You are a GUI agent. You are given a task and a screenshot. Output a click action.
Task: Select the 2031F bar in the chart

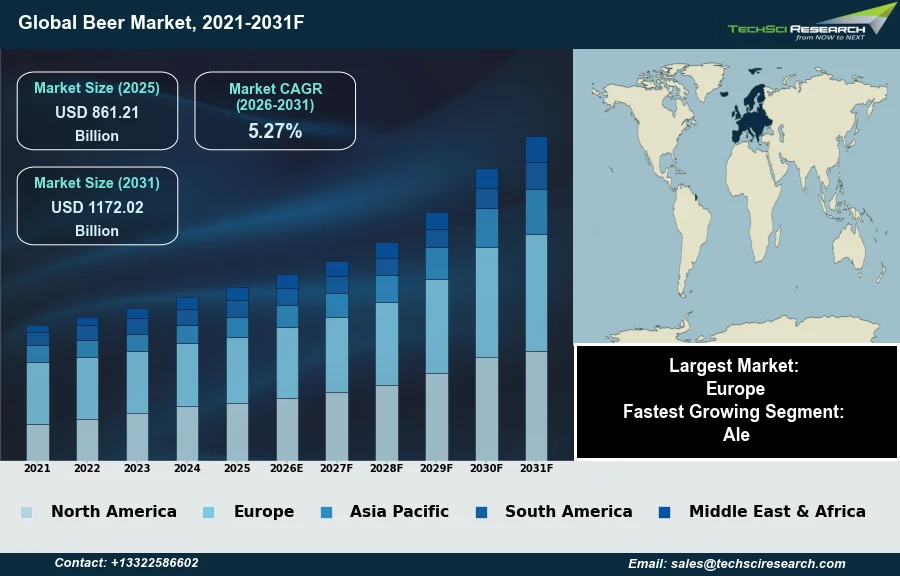tap(537, 298)
